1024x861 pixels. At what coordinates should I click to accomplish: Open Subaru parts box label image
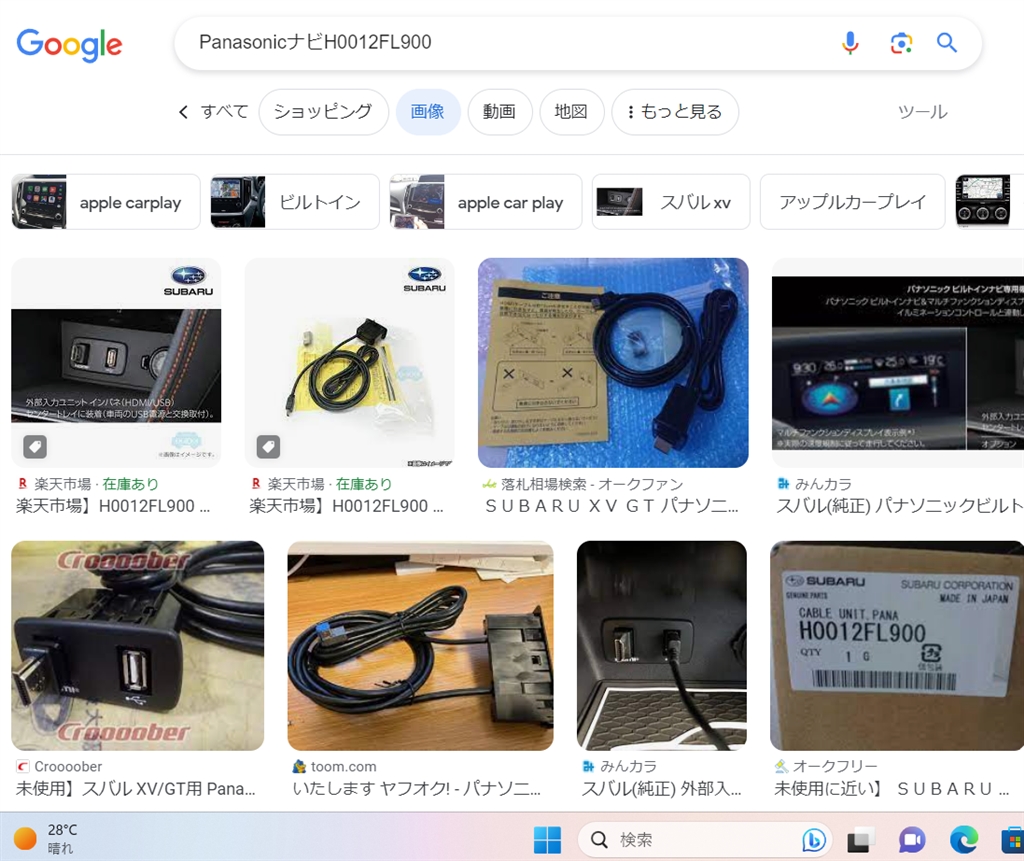pos(897,645)
